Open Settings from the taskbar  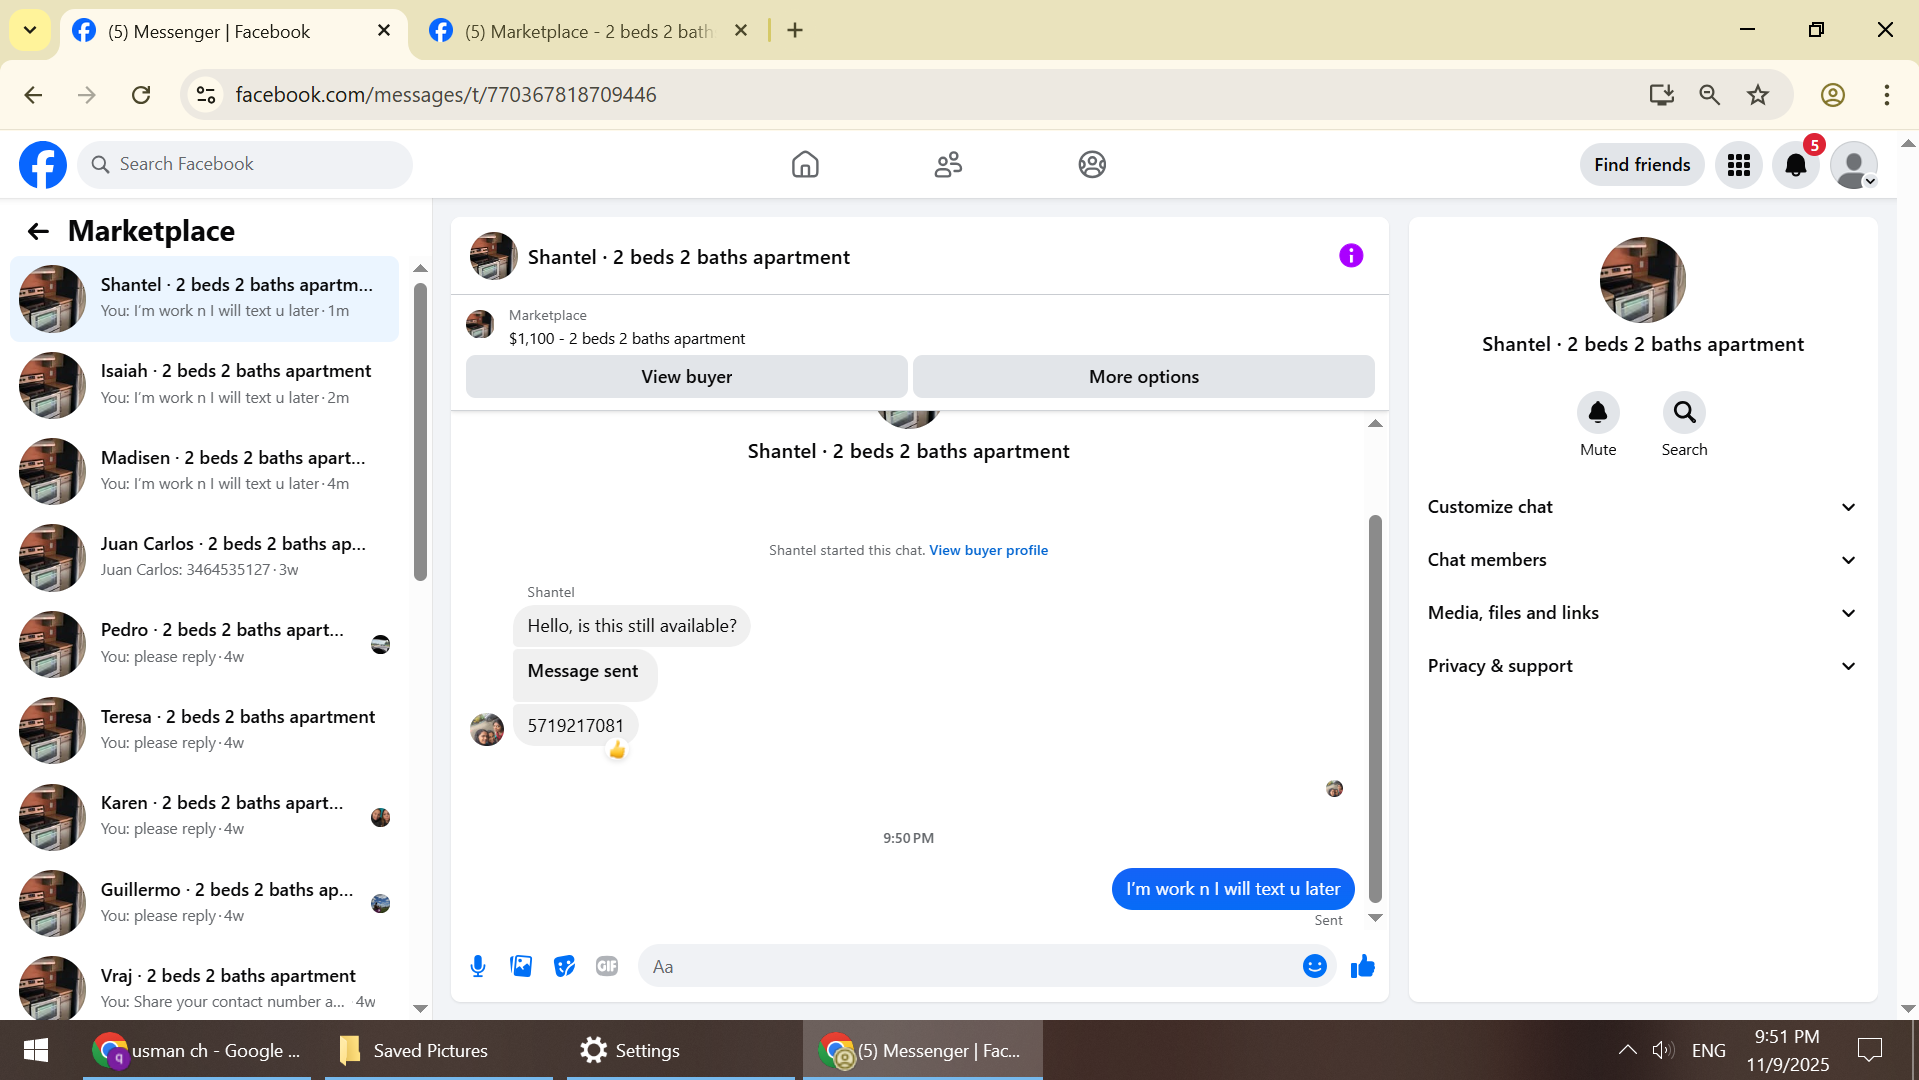680,1050
